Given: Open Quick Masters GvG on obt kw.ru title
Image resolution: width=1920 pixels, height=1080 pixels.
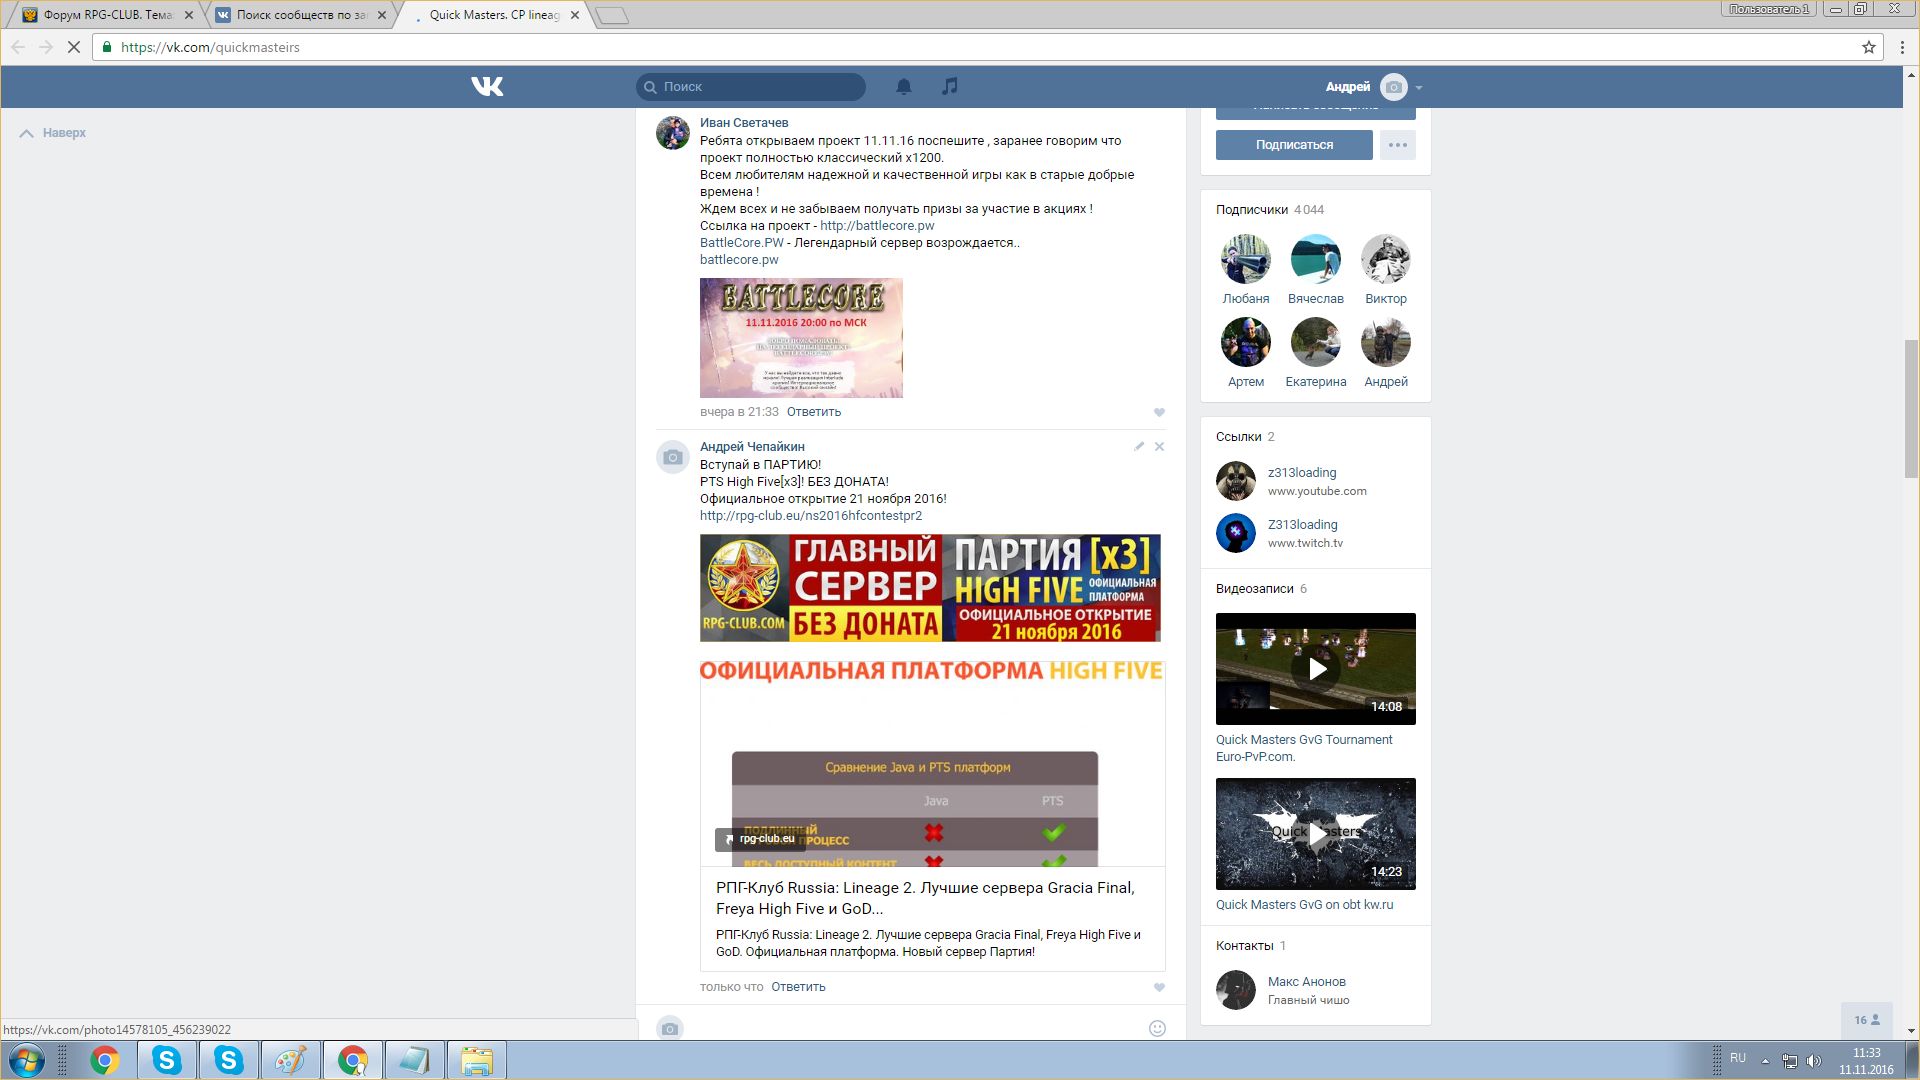Looking at the screenshot, I should coord(1304,905).
